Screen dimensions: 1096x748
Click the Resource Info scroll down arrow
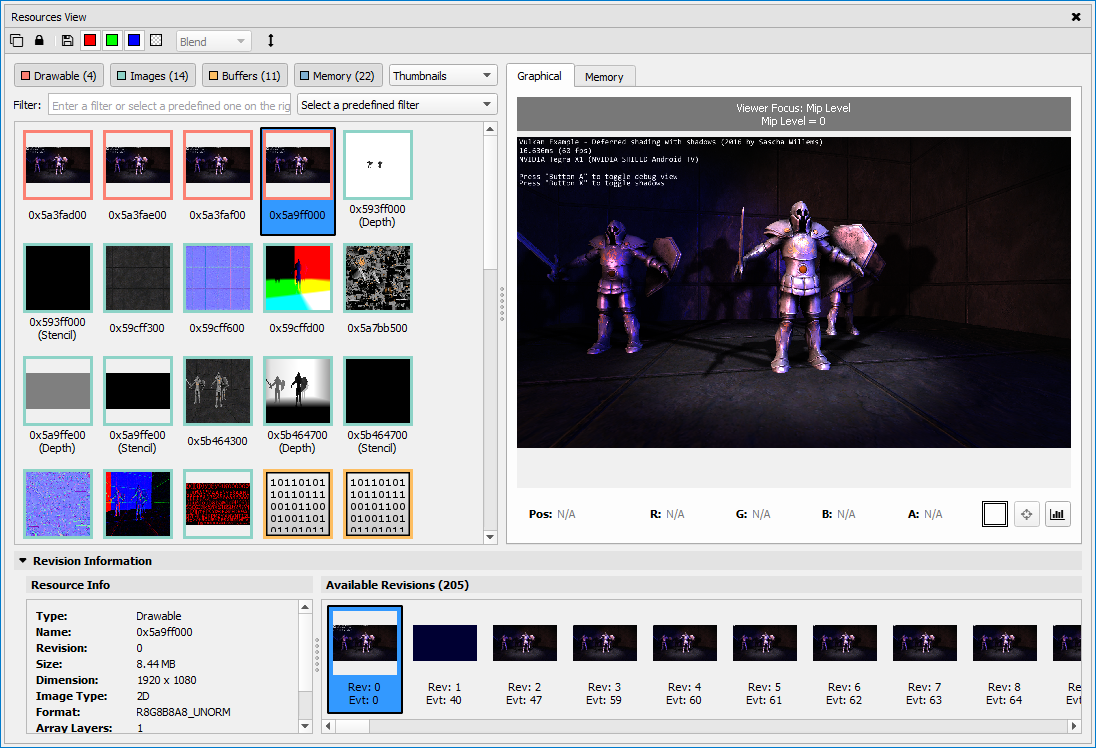tap(305, 726)
